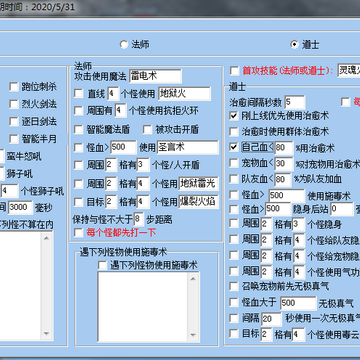Tick 周围 格有 3 个怪隐身 checkbox
This screenshot has width=360, height=360.
tap(234, 224)
